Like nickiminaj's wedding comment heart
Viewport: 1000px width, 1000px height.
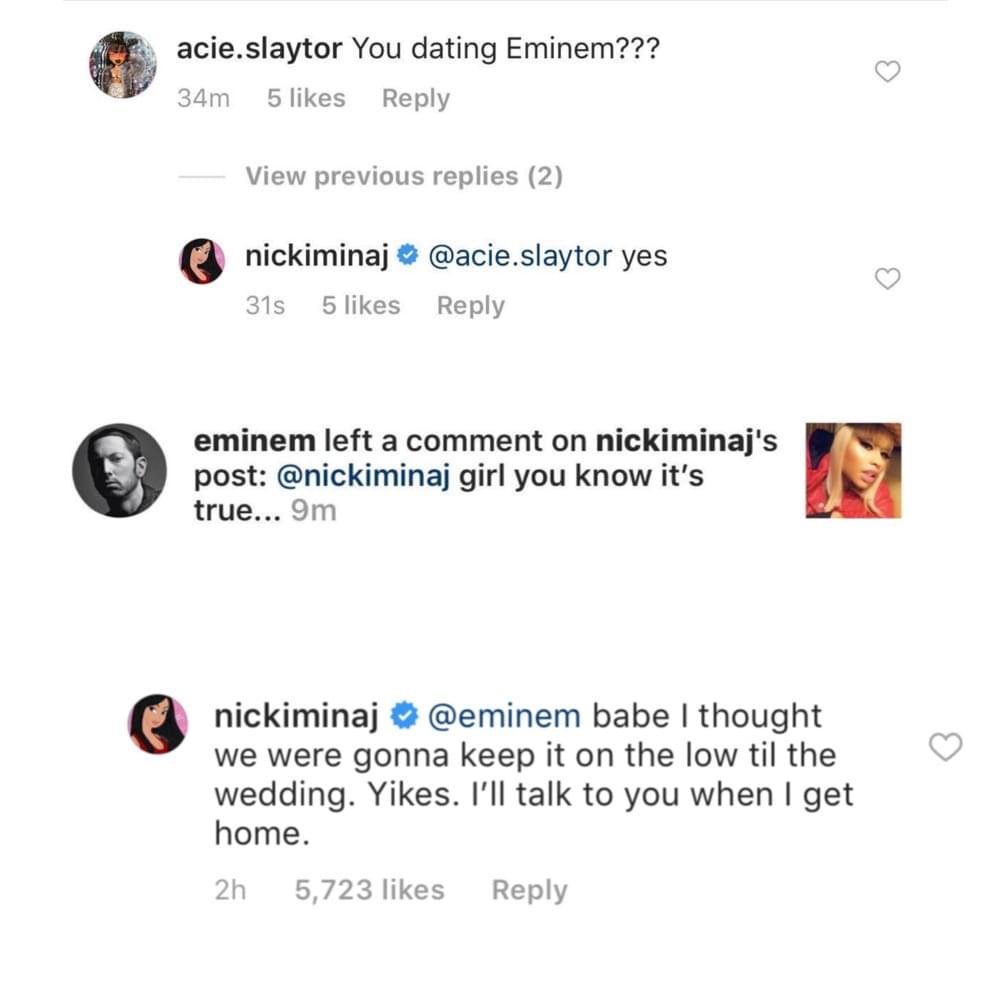(945, 747)
